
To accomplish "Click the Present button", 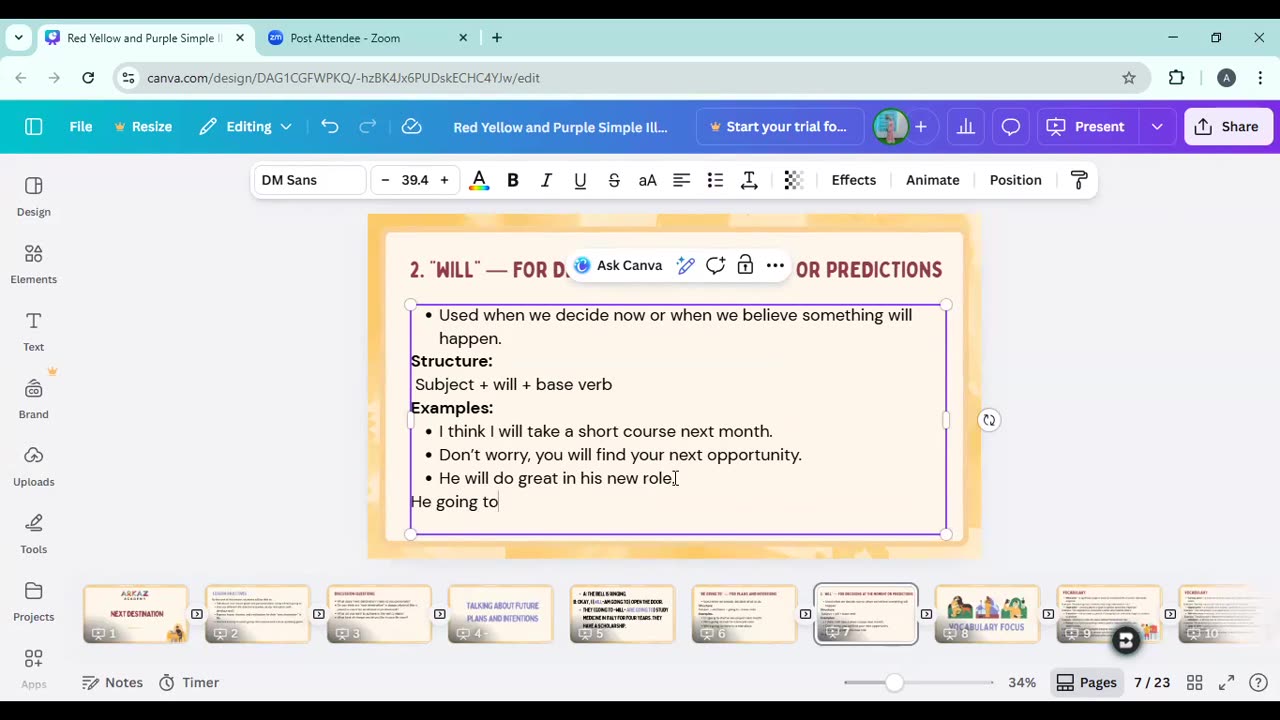I will (x=1087, y=127).
